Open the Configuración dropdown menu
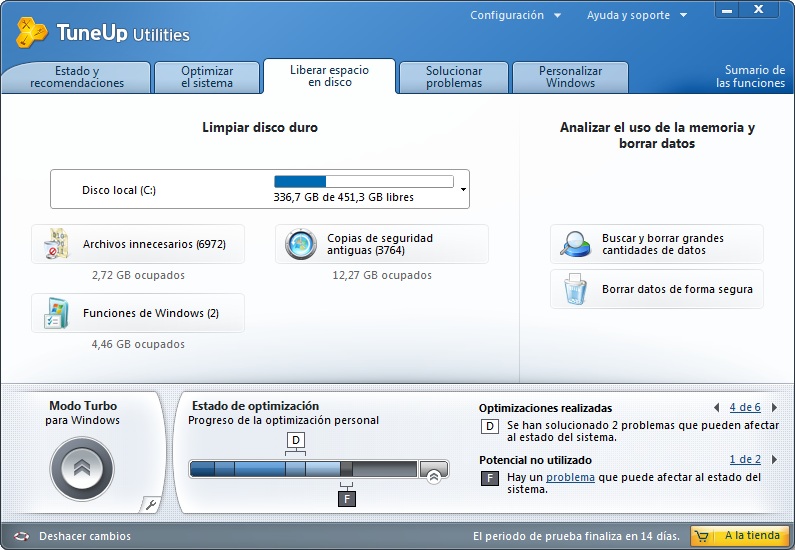 point(515,15)
